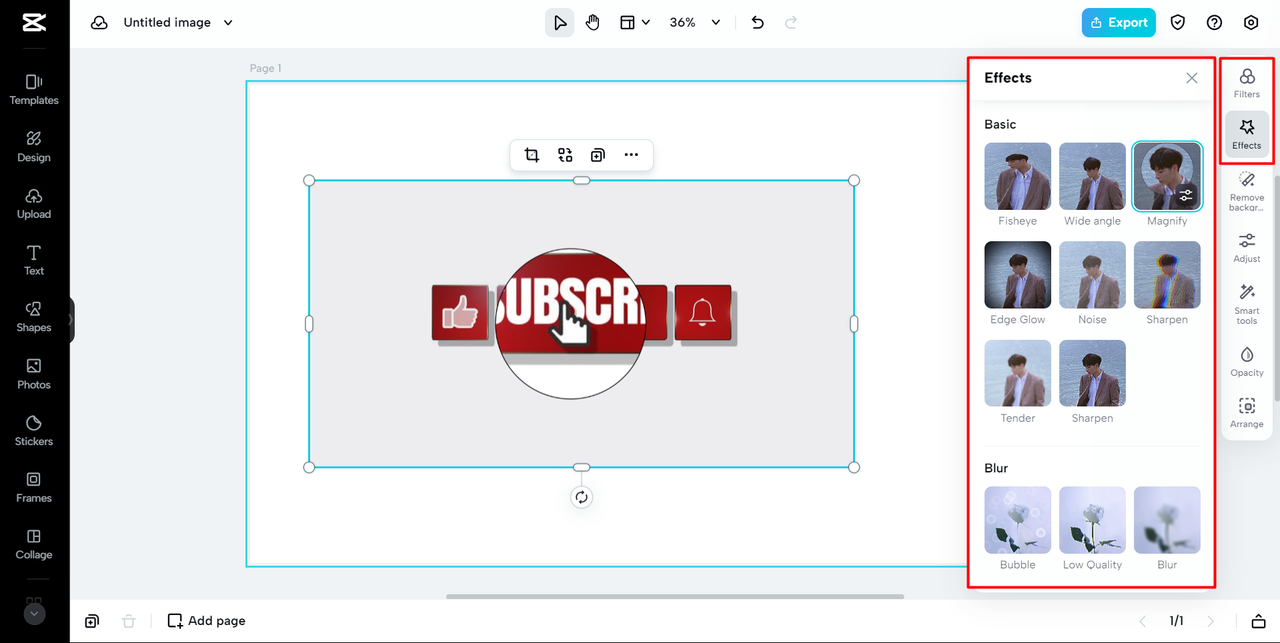The height and width of the screenshot is (643, 1280).
Task: Open the Untitled image name dropdown
Action: click(x=178, y=22)
